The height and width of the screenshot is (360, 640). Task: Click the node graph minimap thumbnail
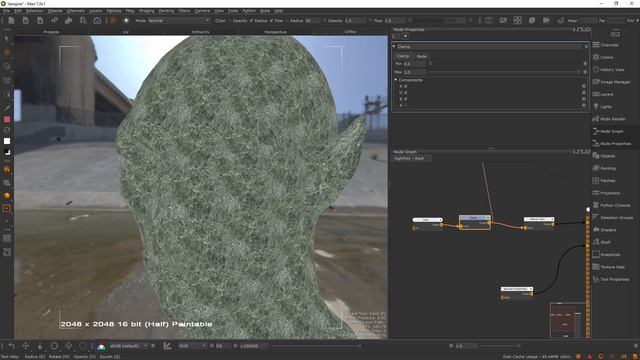click(567, 320)
